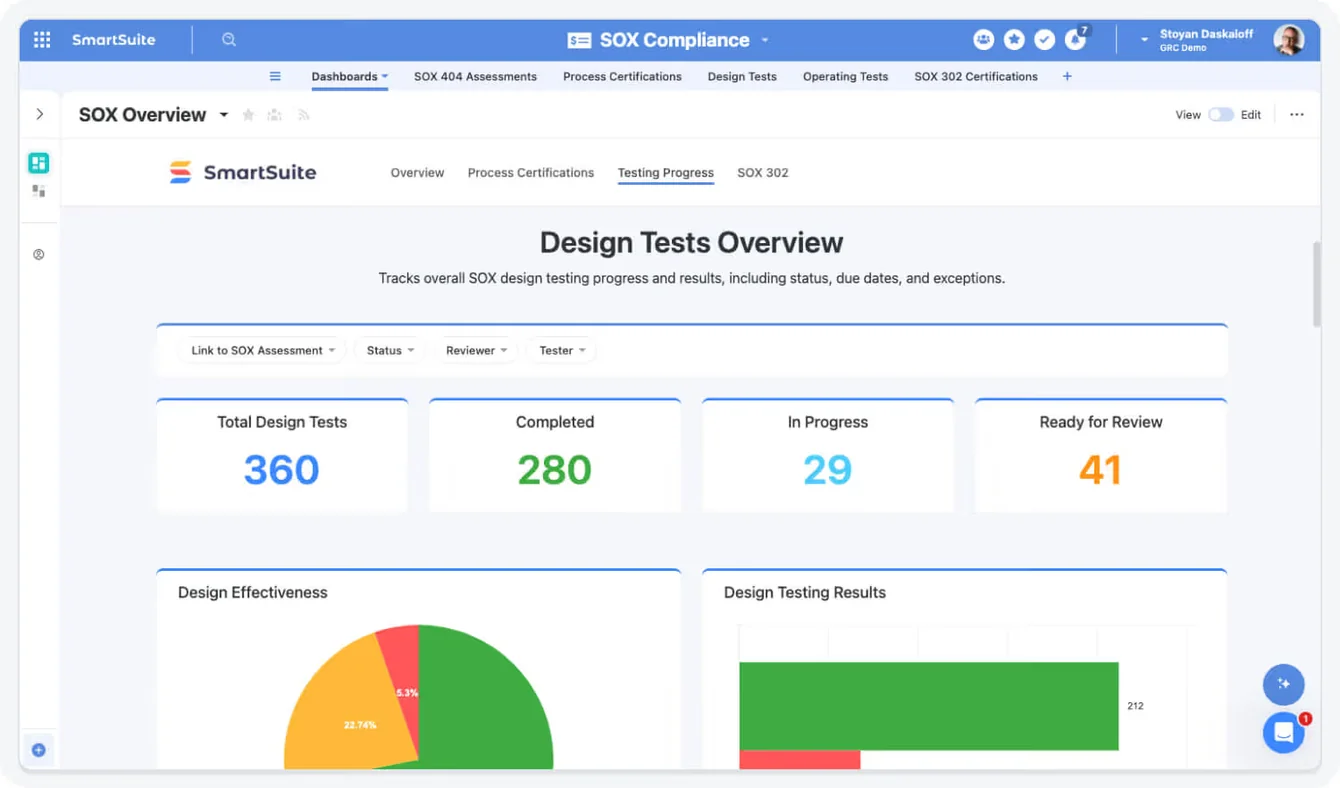The image size is (1340, 788).
Task: Expand the left sidebar chevron
Action: coord(40,114)
